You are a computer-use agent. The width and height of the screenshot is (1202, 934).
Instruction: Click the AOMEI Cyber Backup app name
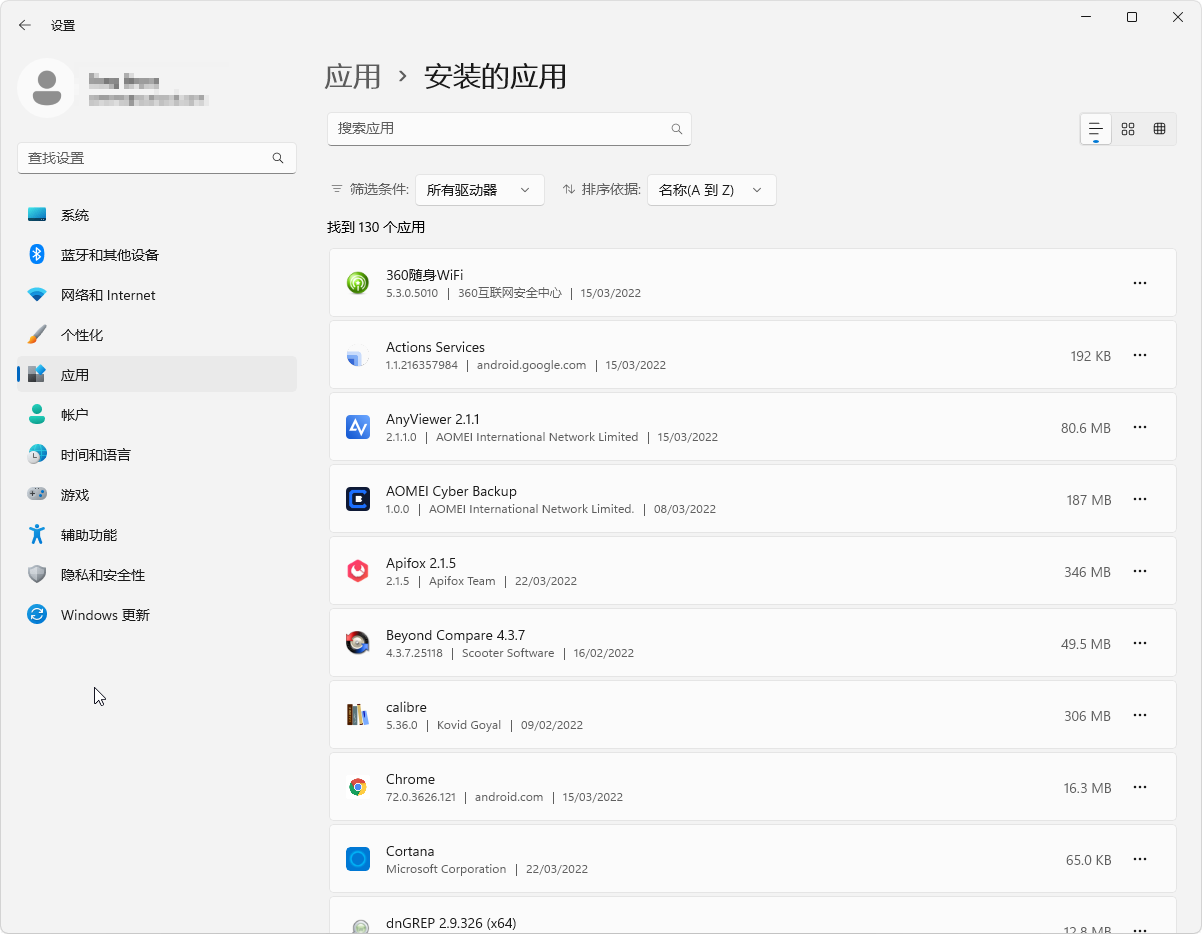click(451, 491)
